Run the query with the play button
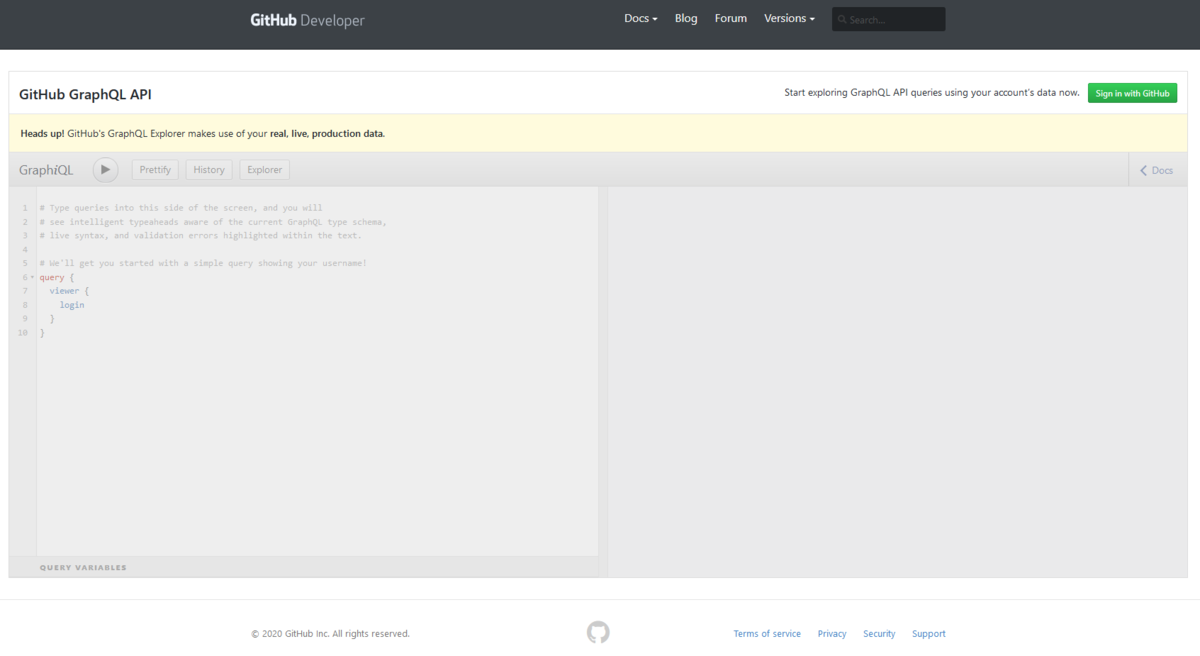 tap(105, 170)
